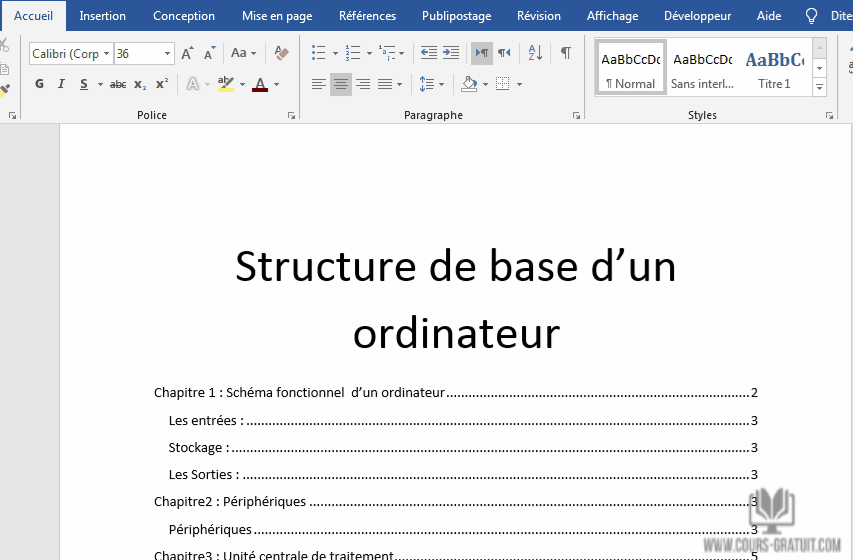Apply the Titre 1 style
This screenshot has height=560, width=853.
[x=774, y=68]
